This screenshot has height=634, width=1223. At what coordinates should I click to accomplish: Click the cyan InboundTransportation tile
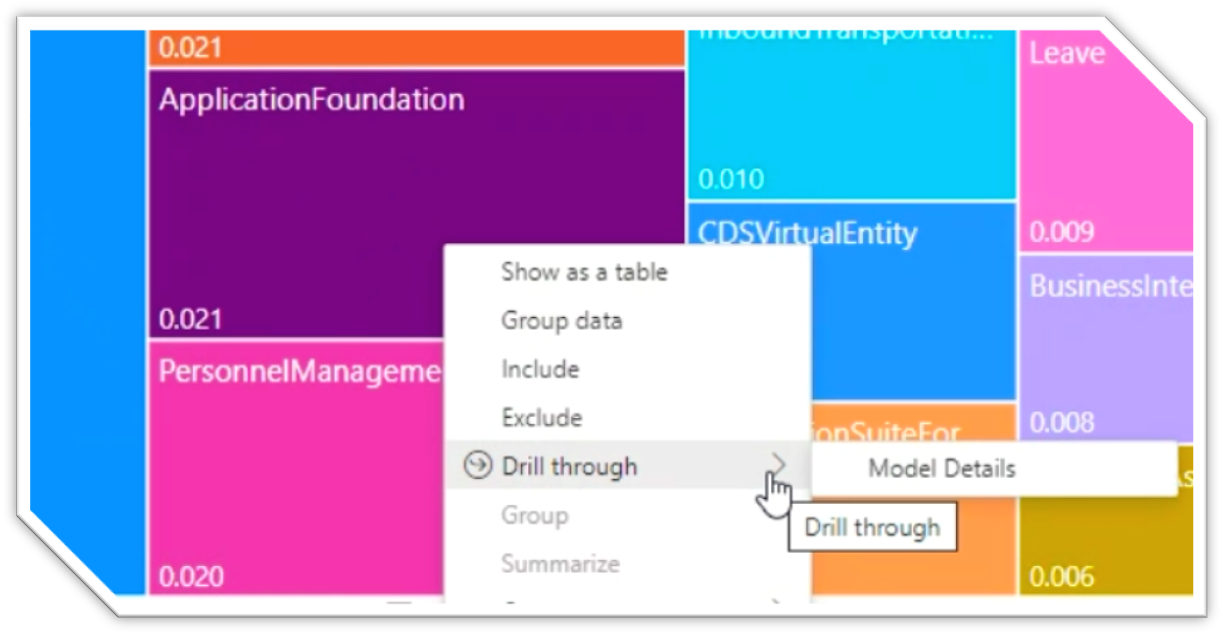tap(850, 110)
